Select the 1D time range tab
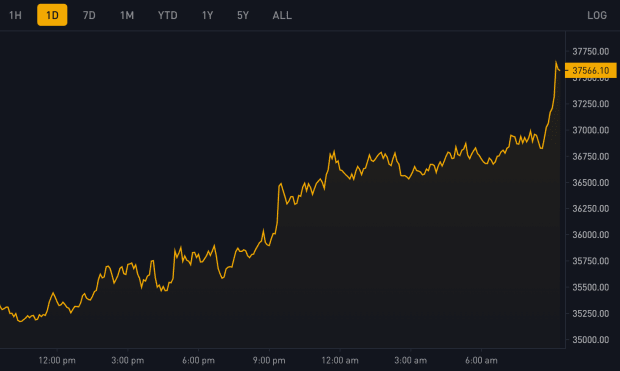Image resolution: width=620 pixels, height=371 pixels. tap(52, 15)
